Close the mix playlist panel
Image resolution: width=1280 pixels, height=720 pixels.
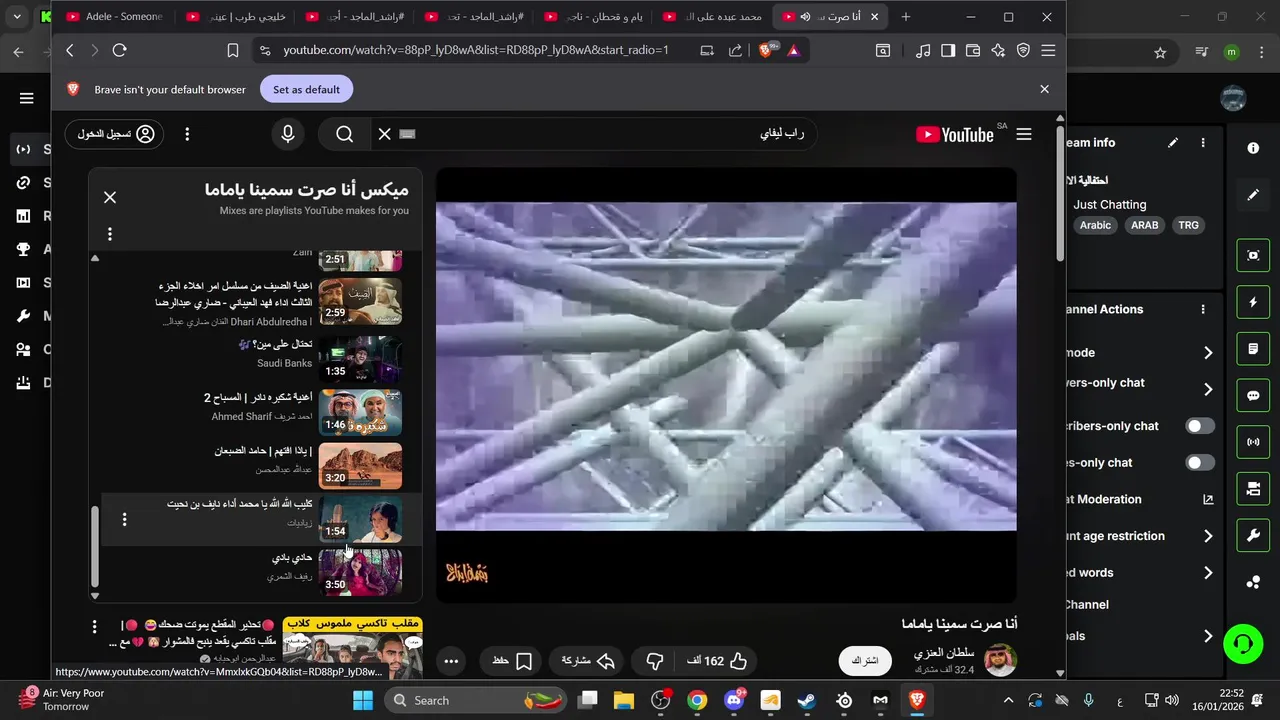110,197
